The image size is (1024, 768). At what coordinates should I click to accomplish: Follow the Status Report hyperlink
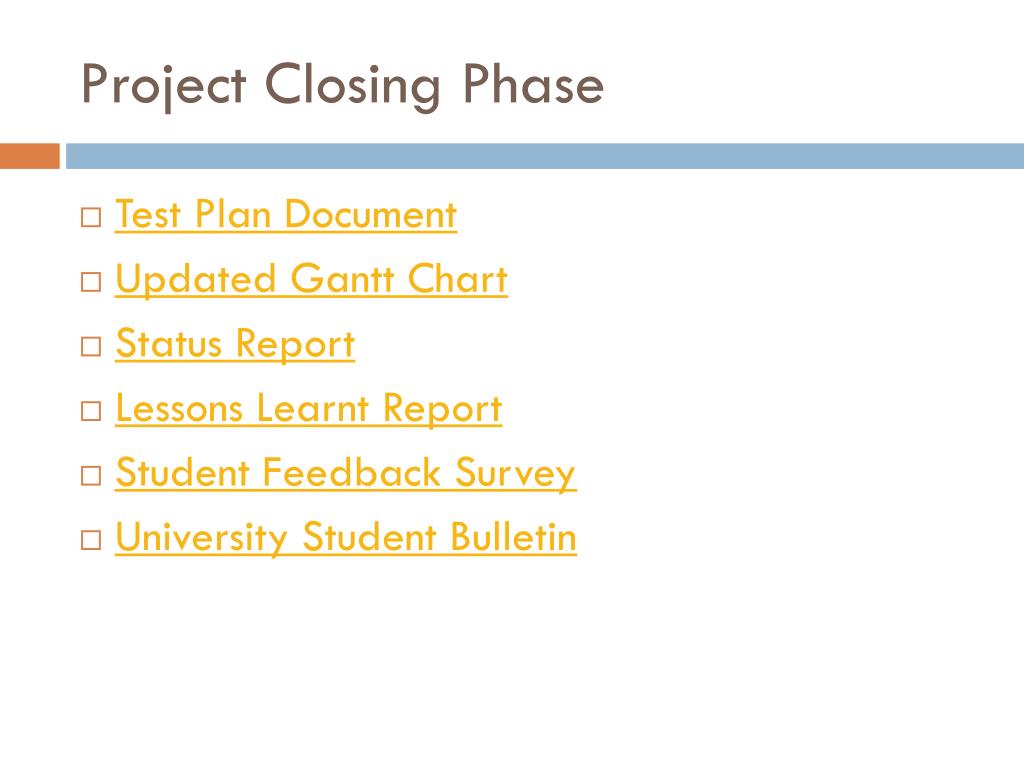(x=235, y=344)
